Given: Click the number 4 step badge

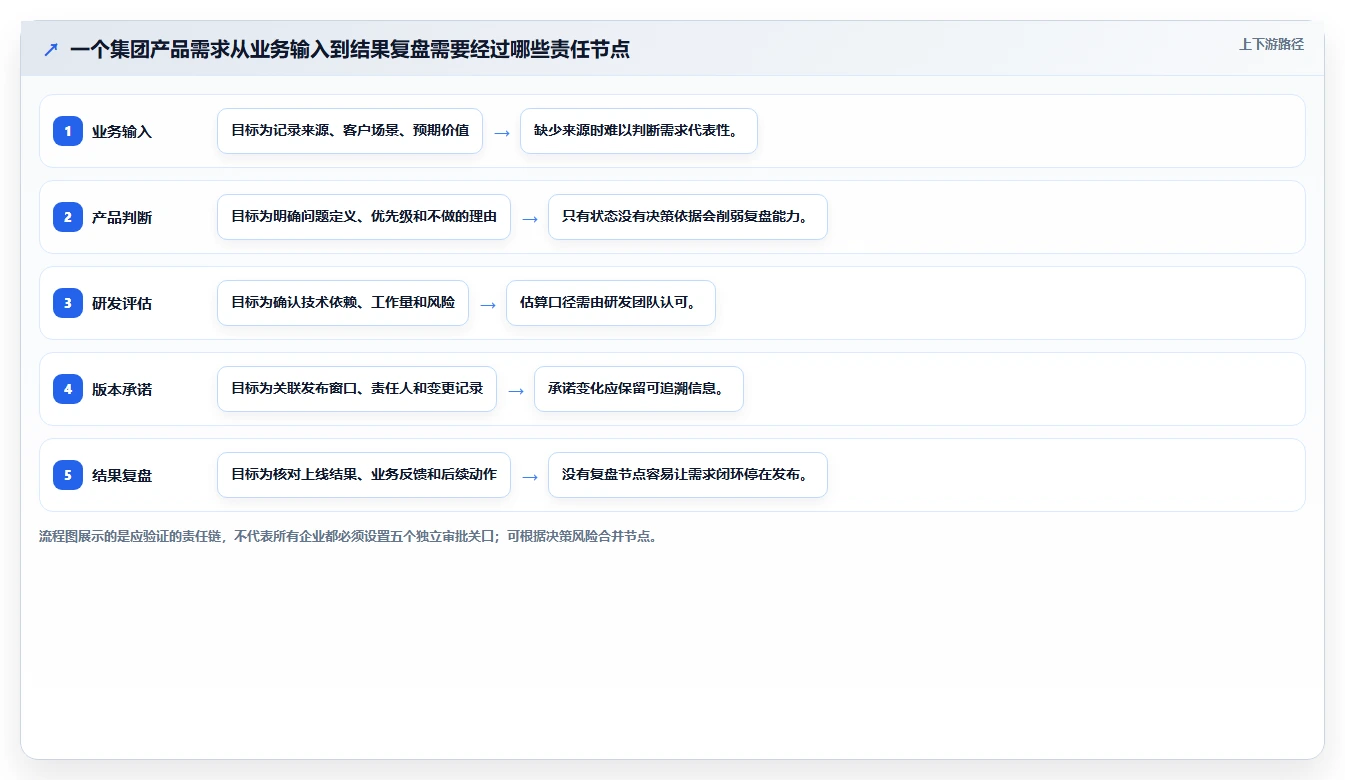Looking at the screenshot, I should click(x=68, y=388).
